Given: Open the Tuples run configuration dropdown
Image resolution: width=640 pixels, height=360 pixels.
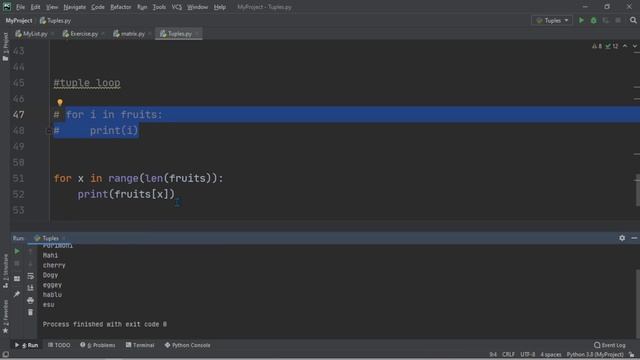Looking at the screenshot, I should tap(551, 20).
